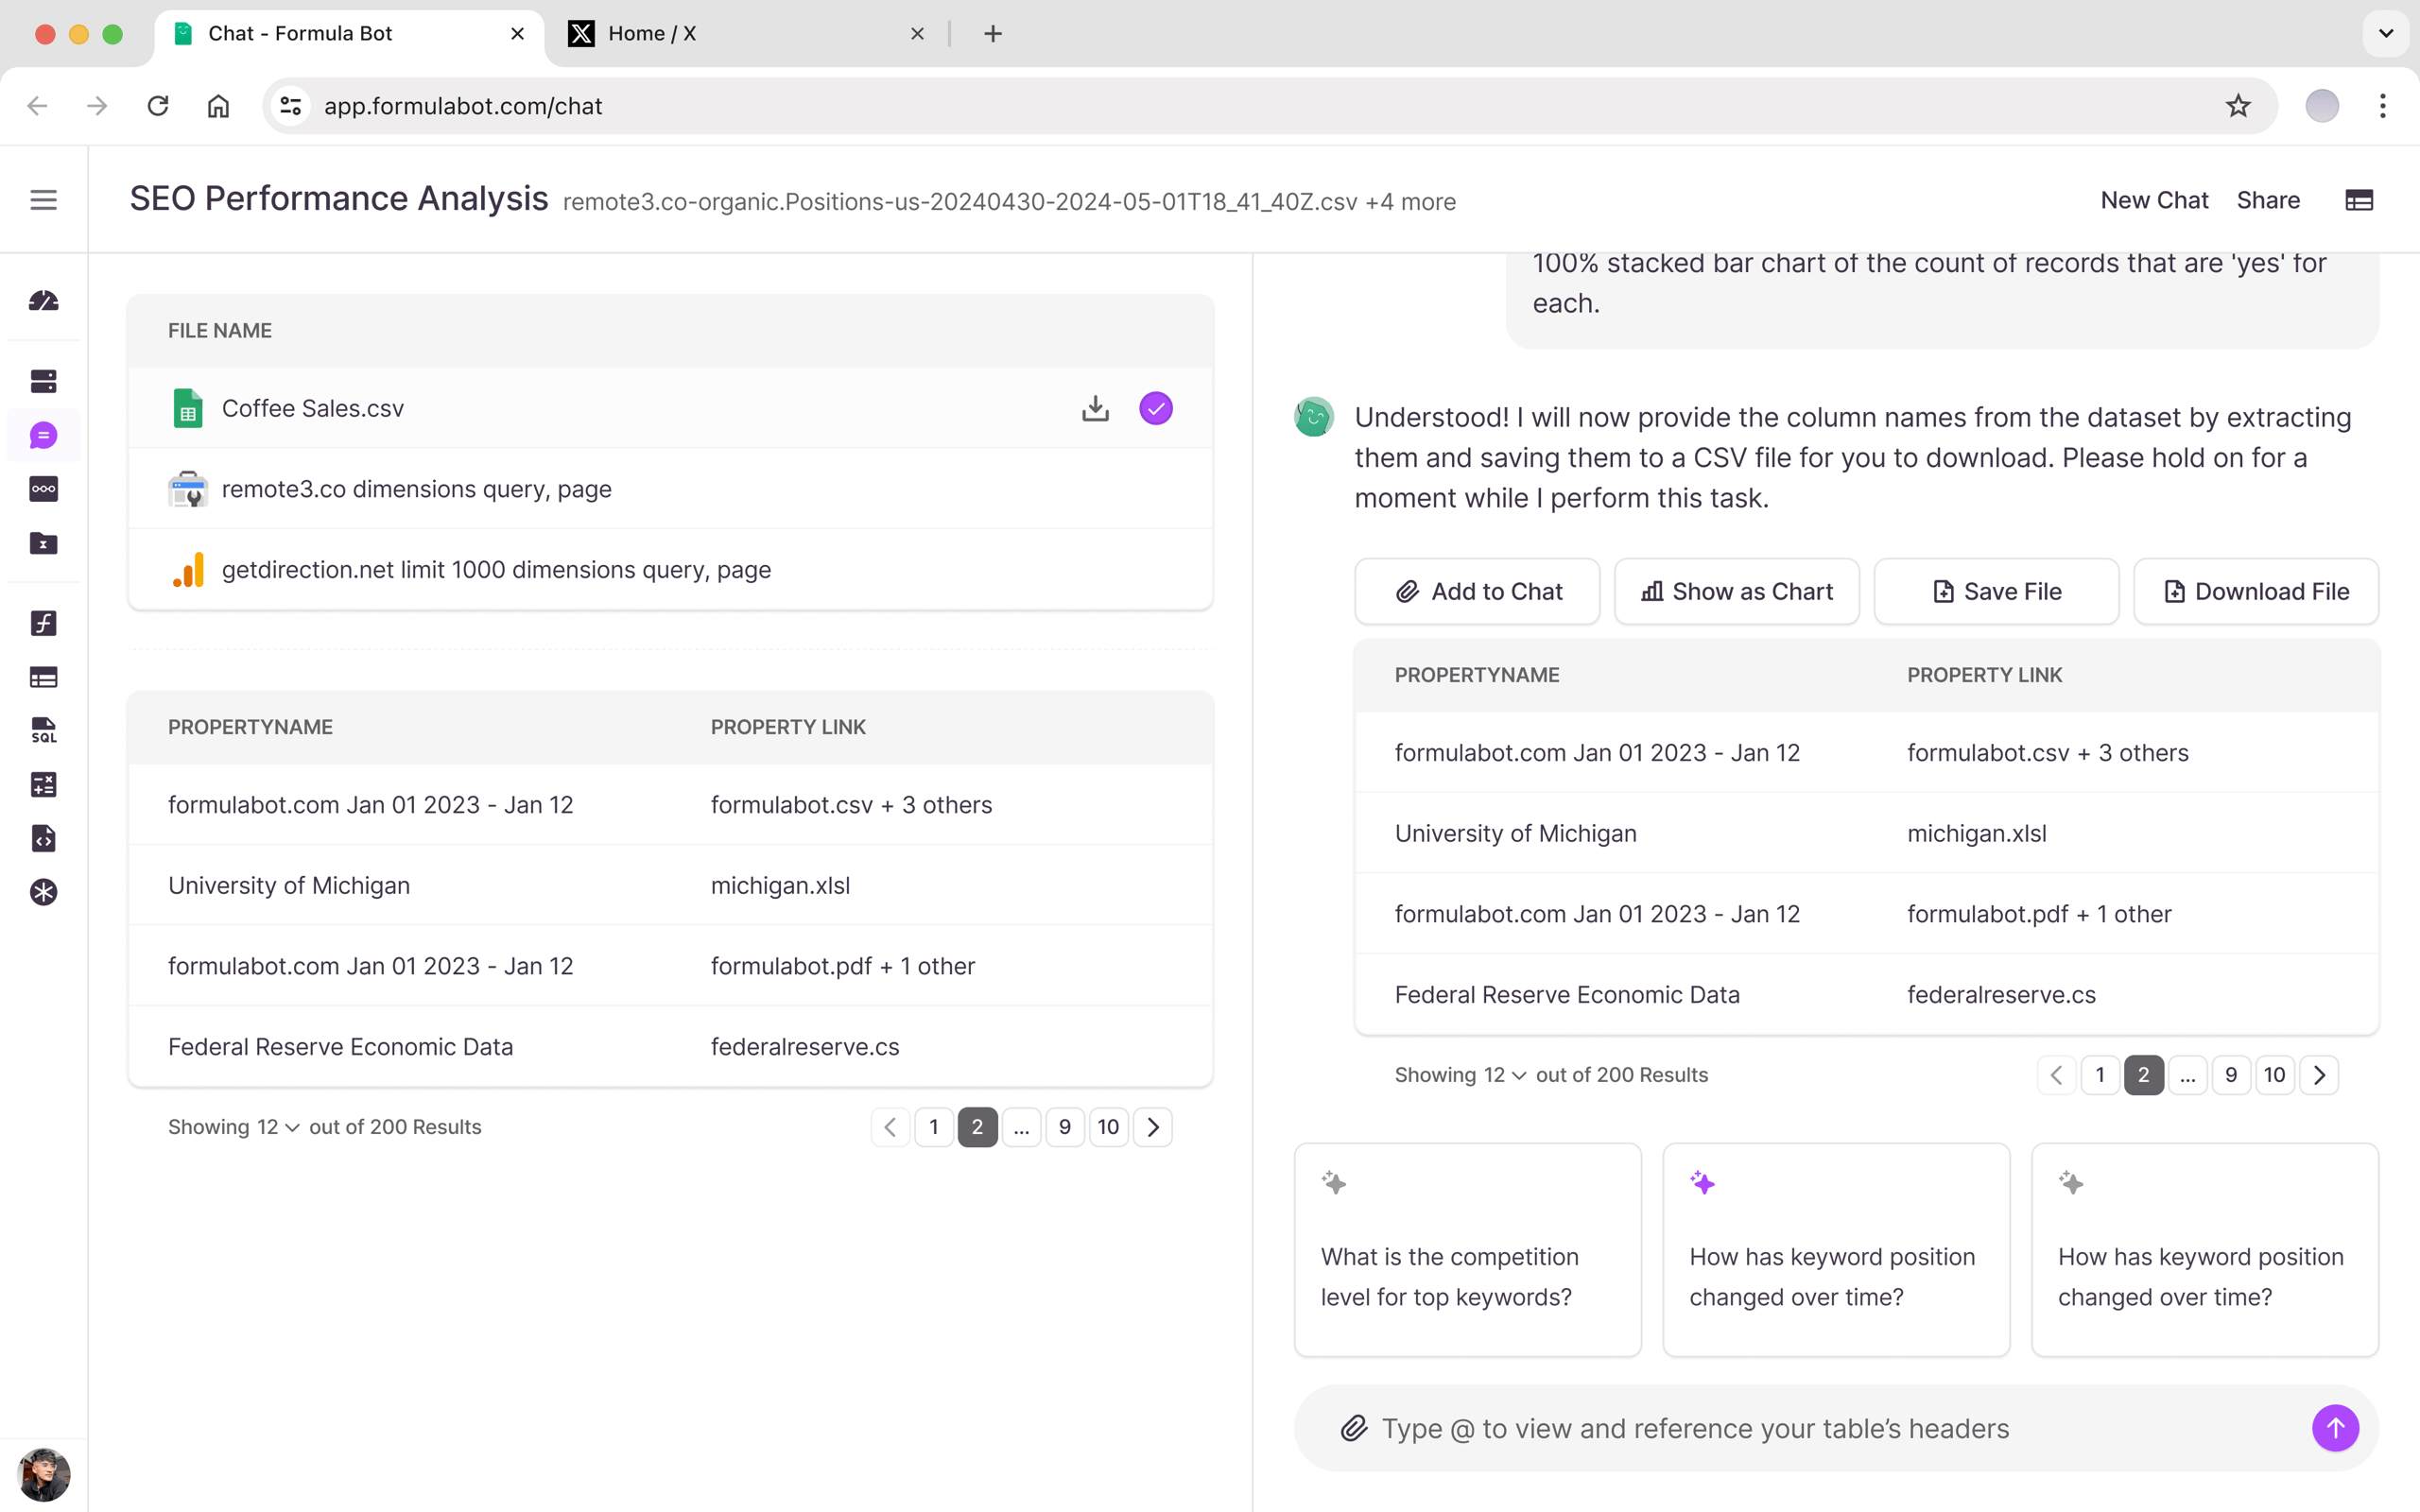This screenshot has width=2420, height=1512.
Task: Toggle the purple checkmark on Coffee Sales.csv
Action: (1155, 408)
